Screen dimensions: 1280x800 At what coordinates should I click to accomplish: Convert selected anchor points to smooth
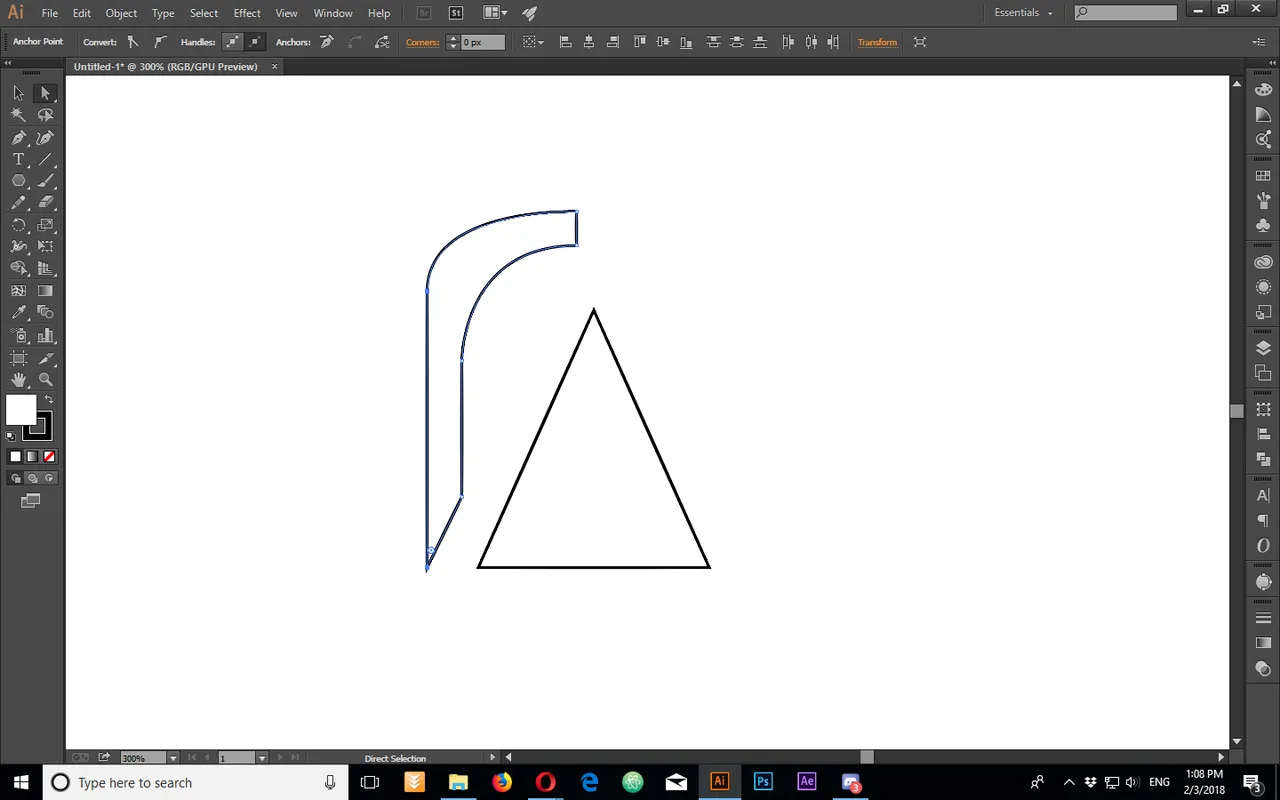159,42
